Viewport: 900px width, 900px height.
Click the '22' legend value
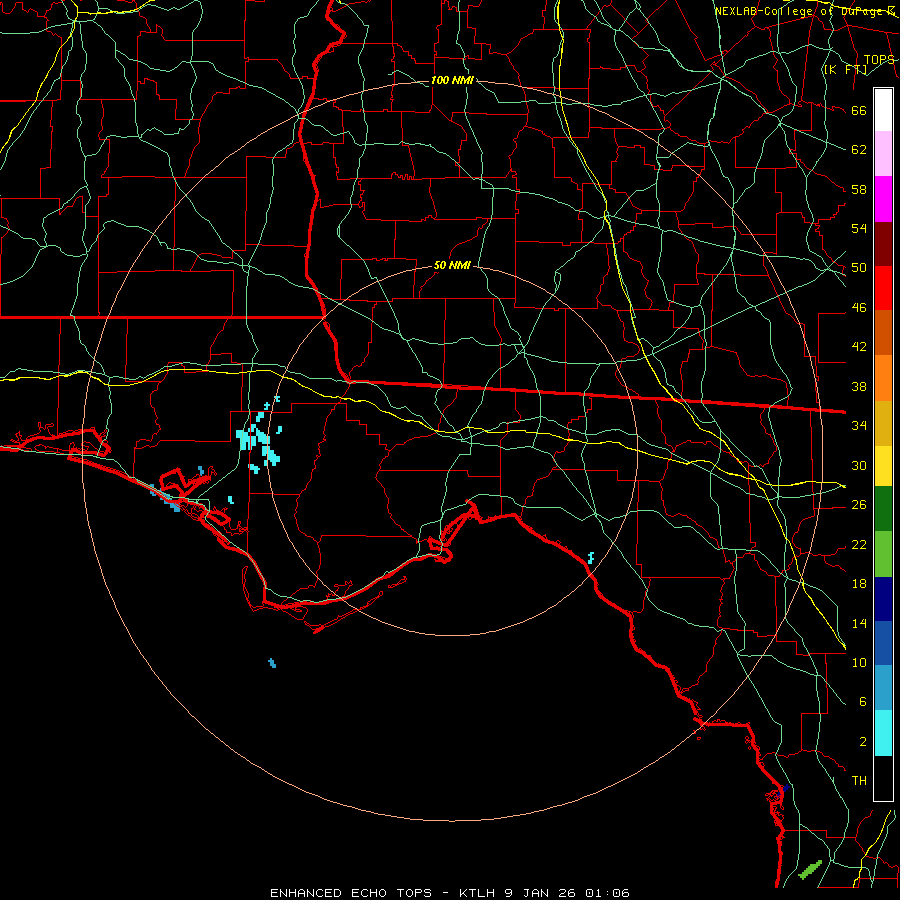(859, 544)
